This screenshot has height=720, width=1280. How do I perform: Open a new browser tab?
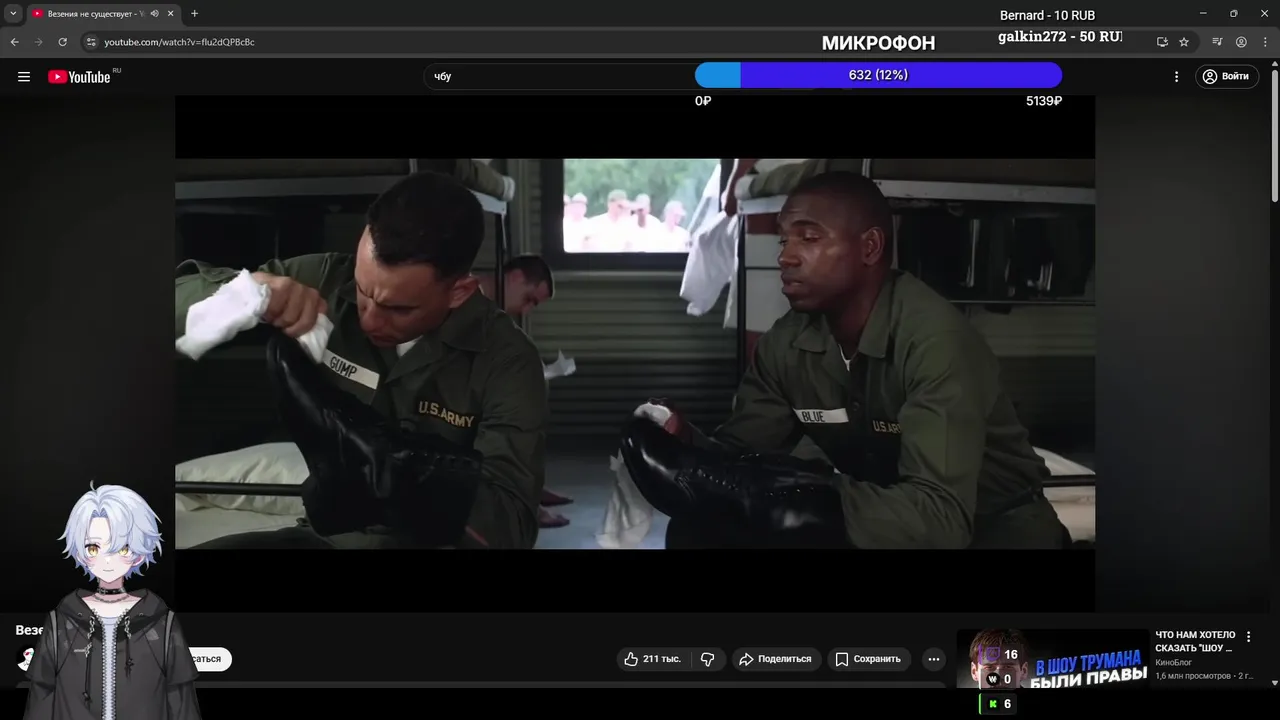pyautogui.click(x=194, y=14)
